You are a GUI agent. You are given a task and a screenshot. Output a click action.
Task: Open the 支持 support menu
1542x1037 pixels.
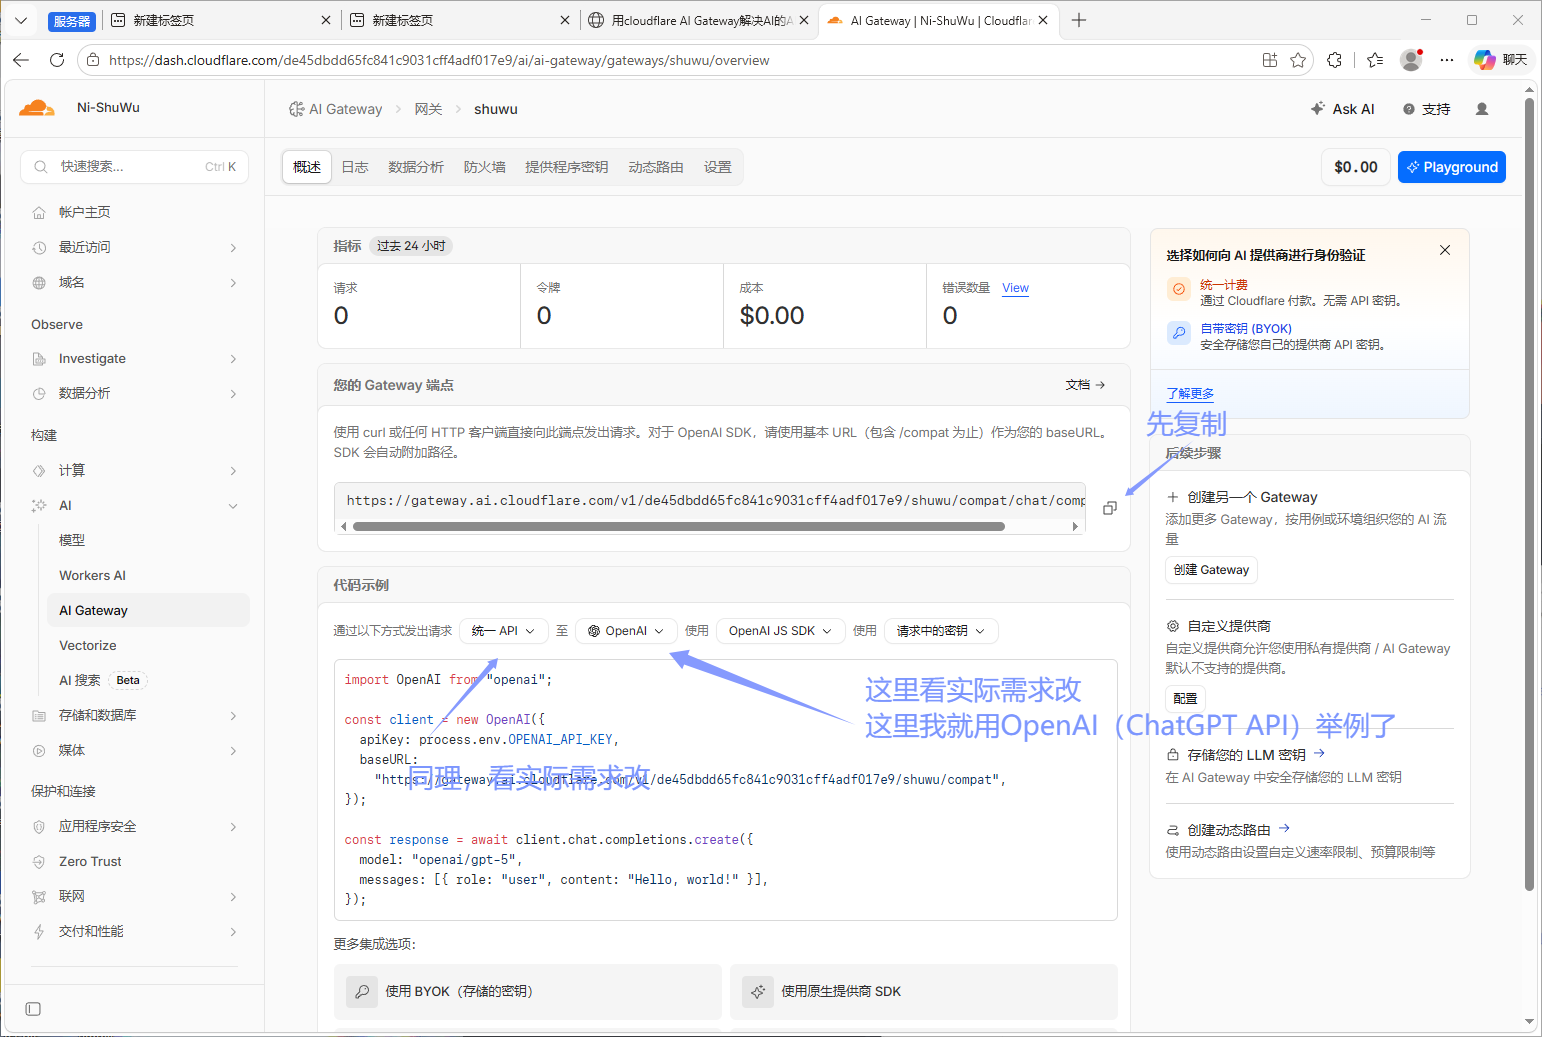click(1426, 109)
